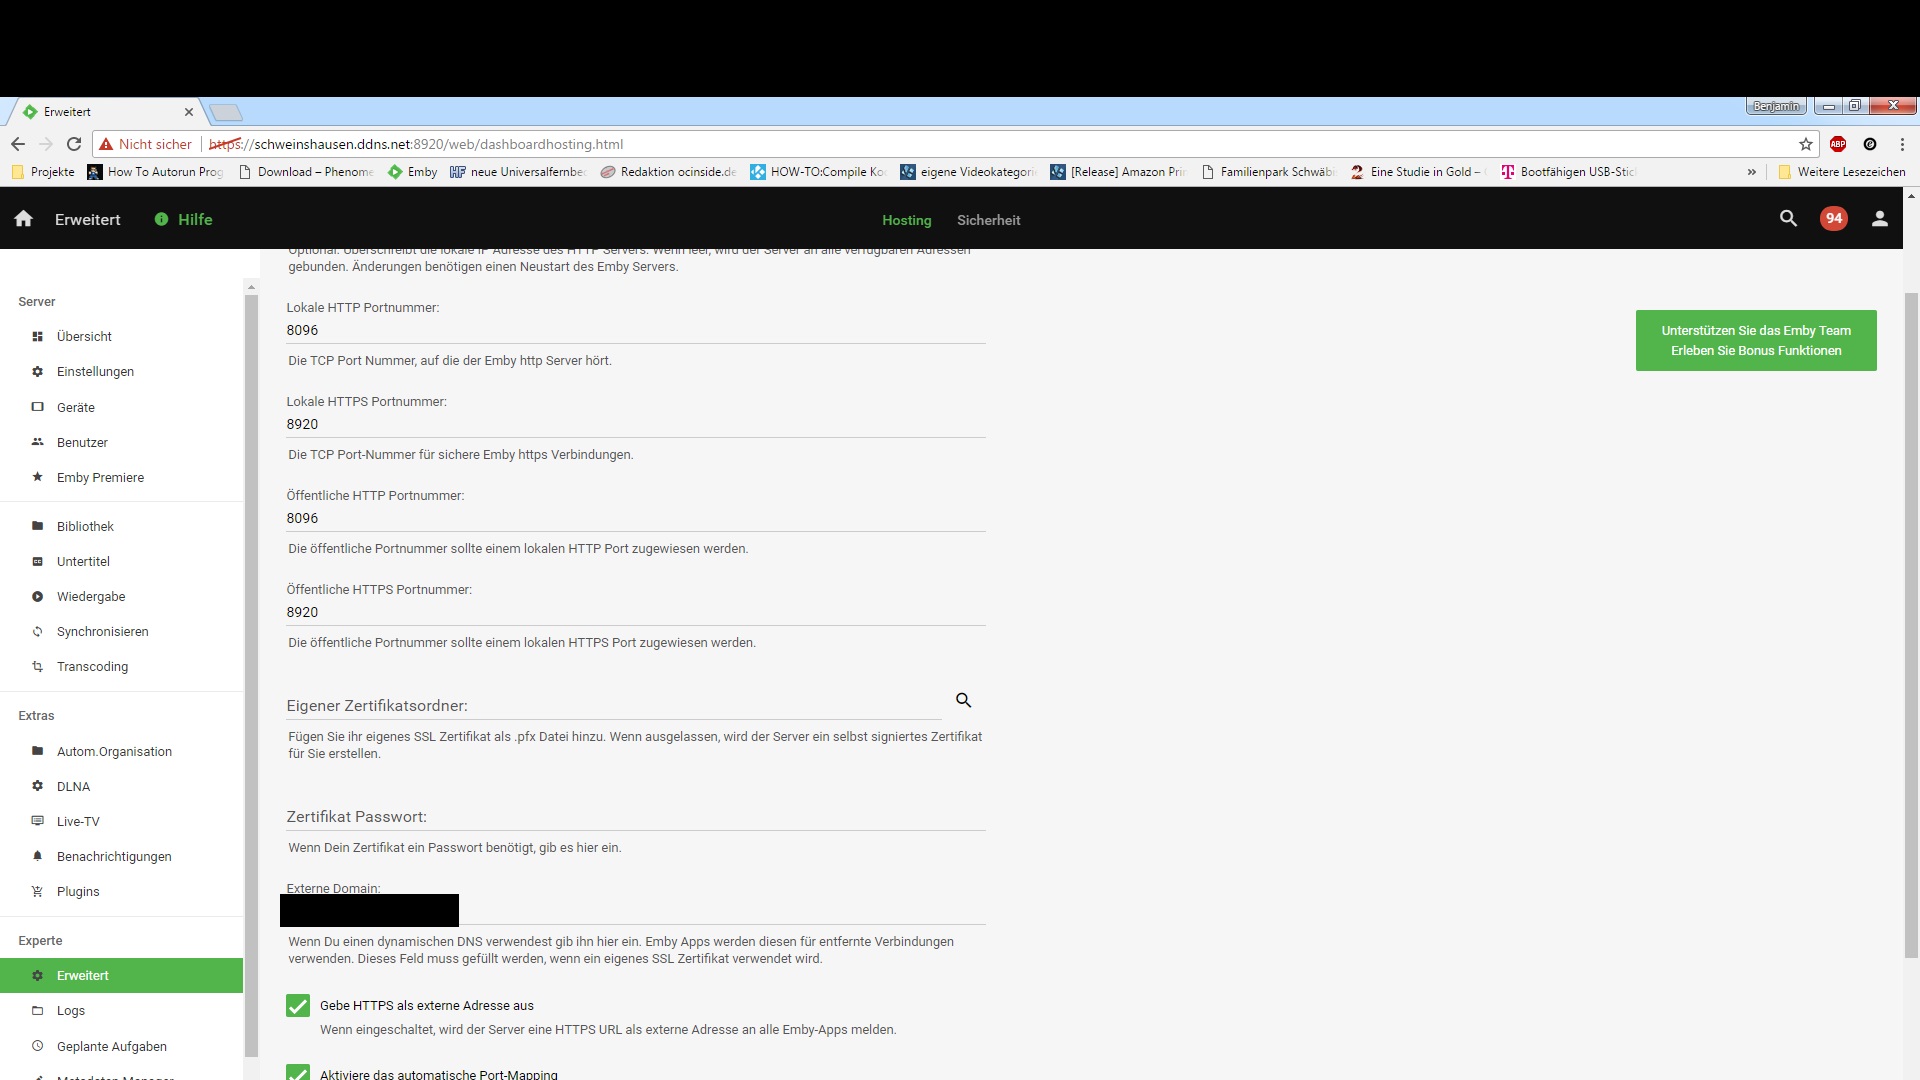Click the Nicht sicher security warning
This screenshot has height=1080, width=1920.
point(145,144)
